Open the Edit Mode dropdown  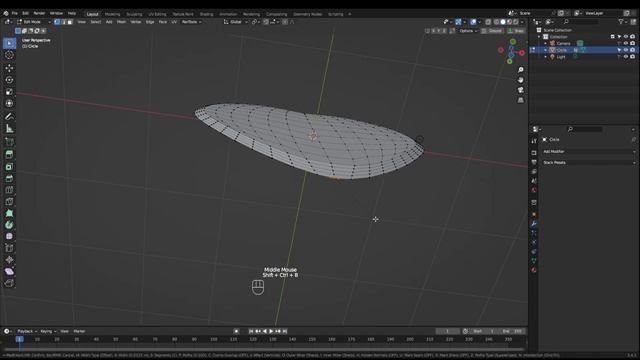point(34,22)
